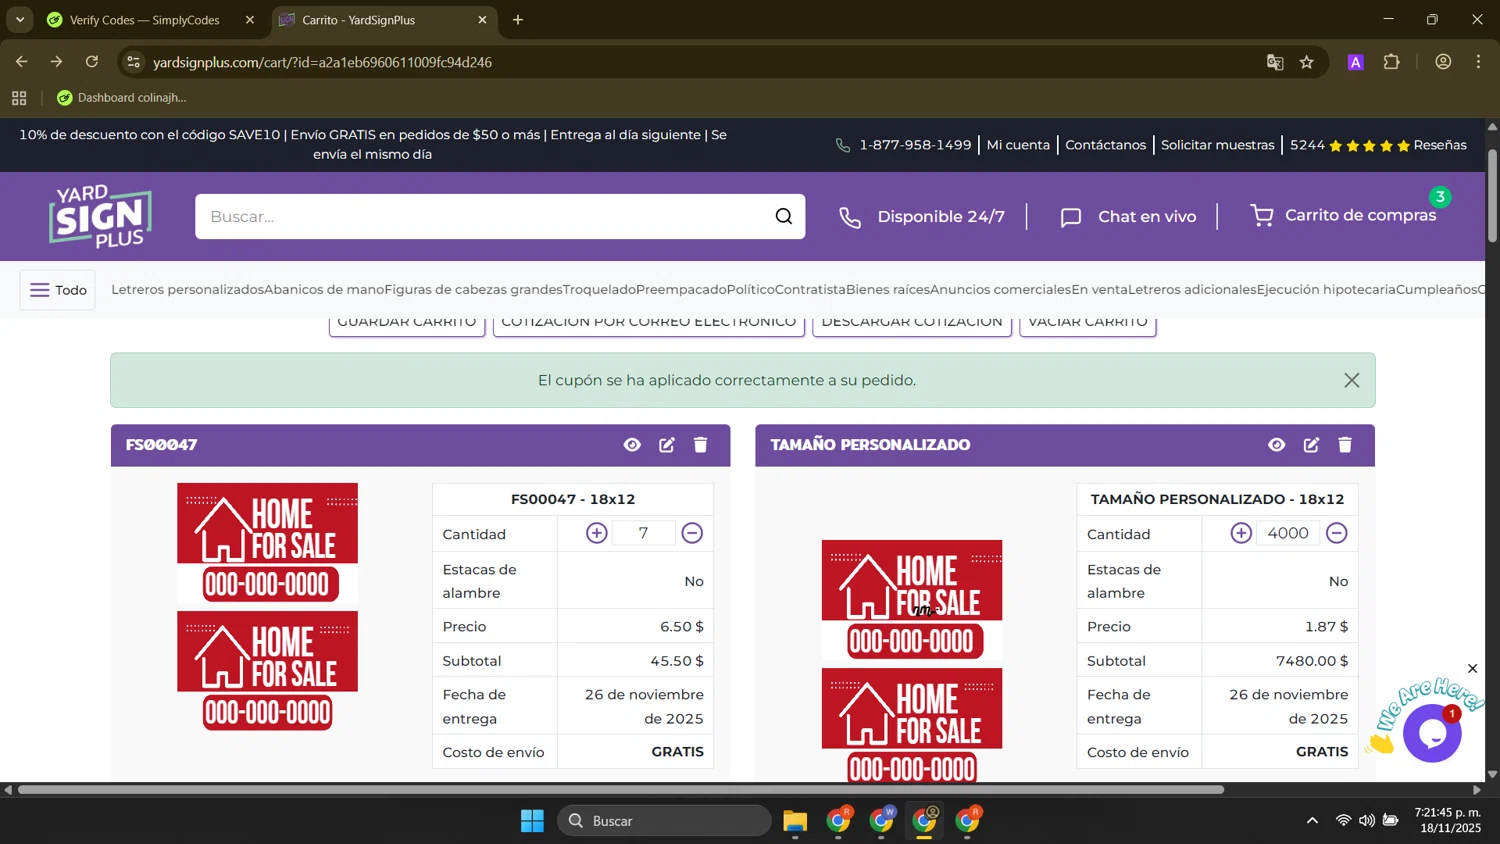Image resolution: width=1500 pixels, height=844 pixels.
Task: Show hidden system tray icons
Action: pyautogui.click(x=1312, y=821)
